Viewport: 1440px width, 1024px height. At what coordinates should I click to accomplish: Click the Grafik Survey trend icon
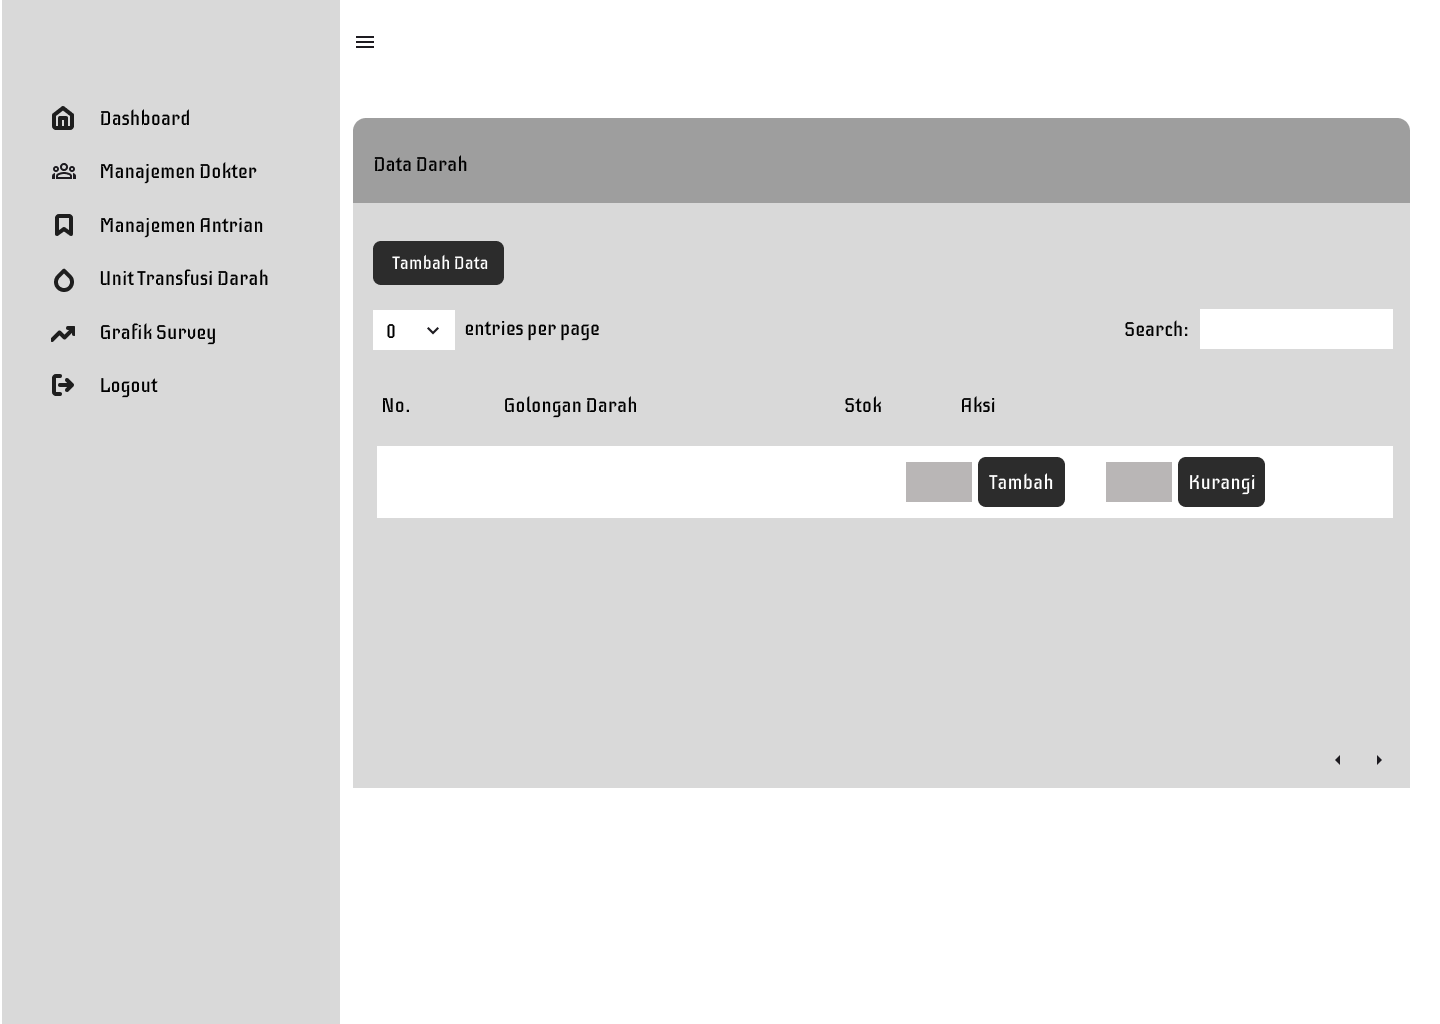click(x=63, y=333)
